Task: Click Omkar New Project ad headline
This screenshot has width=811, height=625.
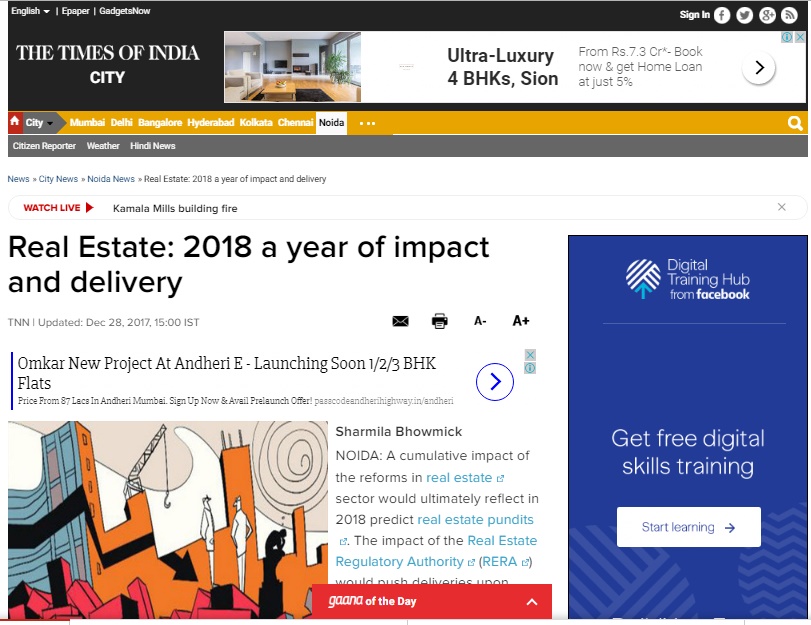Action: 227,373
